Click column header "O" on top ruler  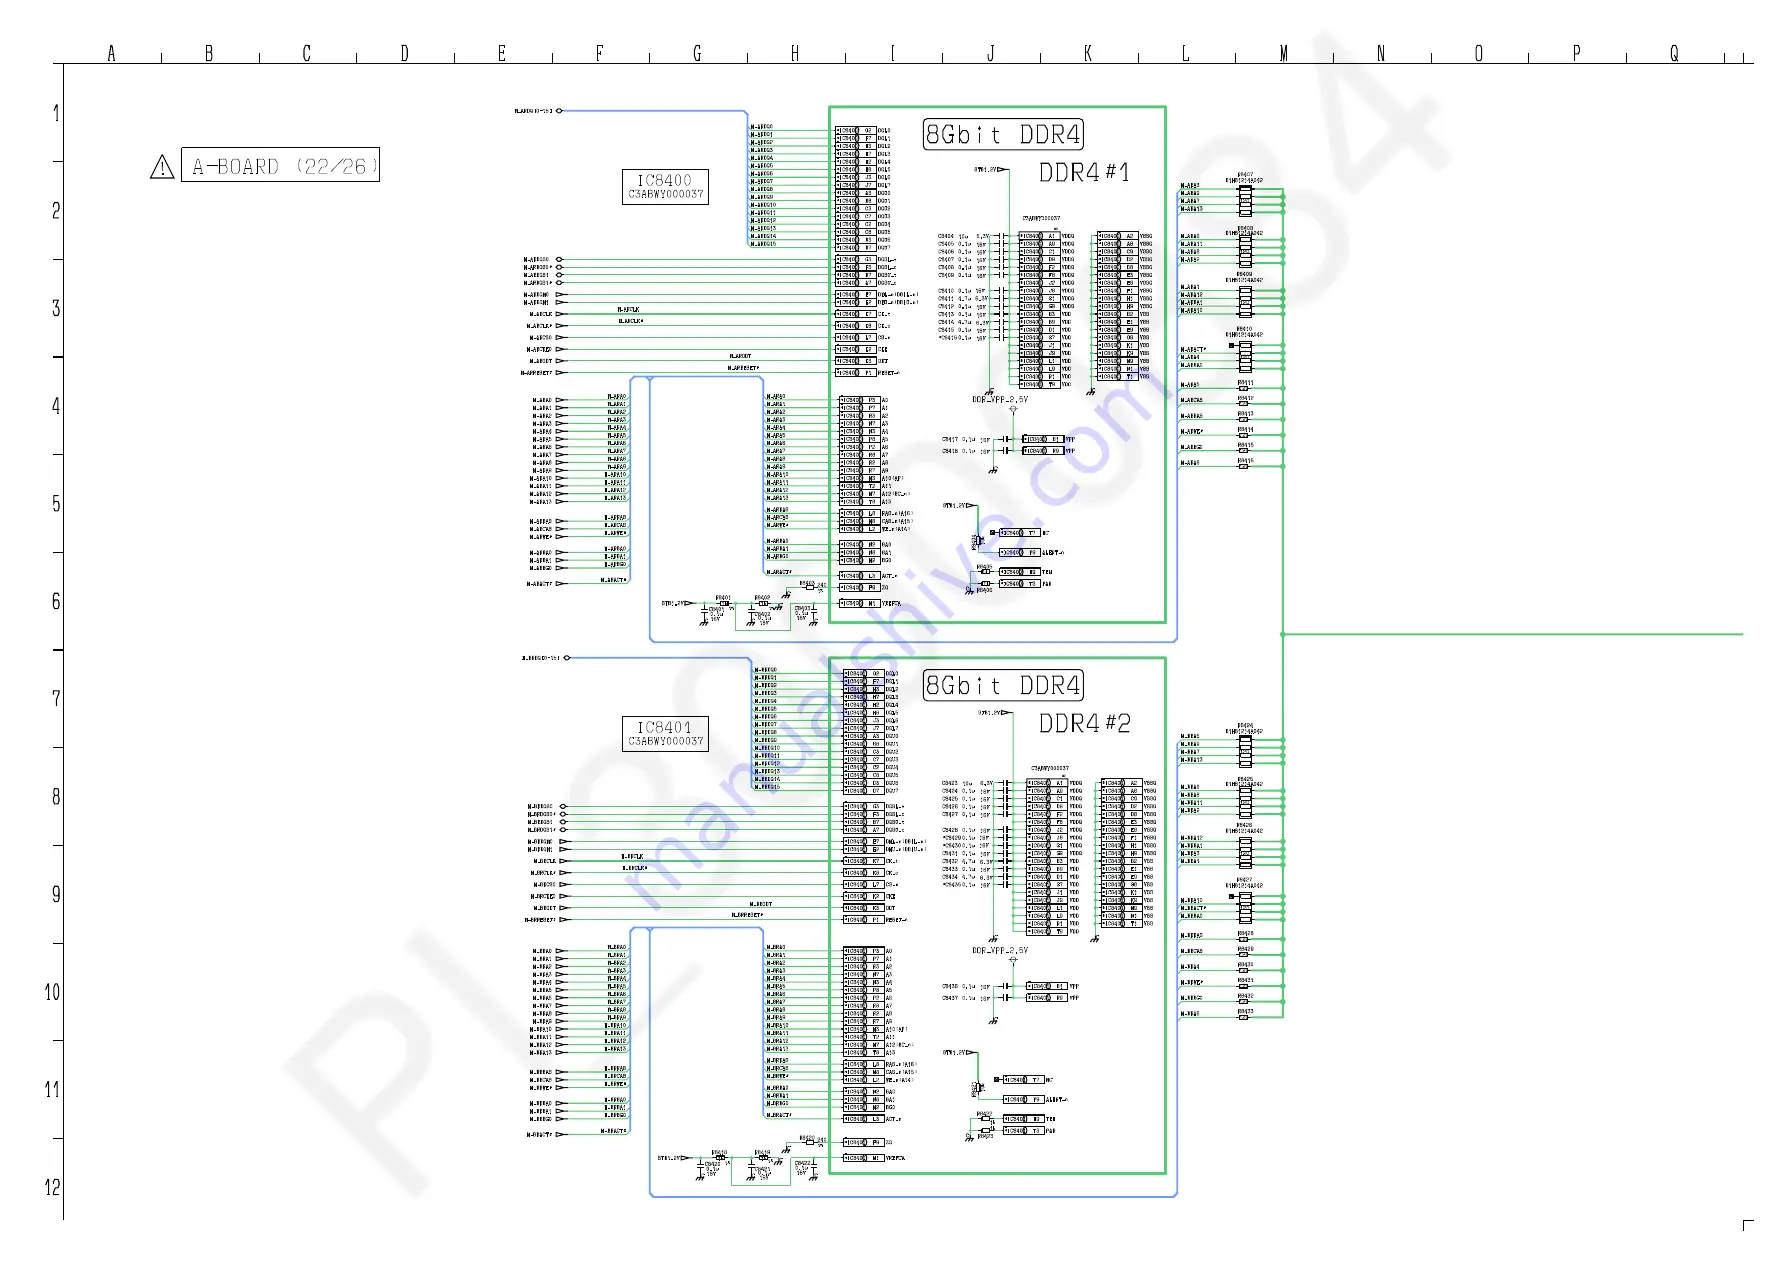point(1479,53)
